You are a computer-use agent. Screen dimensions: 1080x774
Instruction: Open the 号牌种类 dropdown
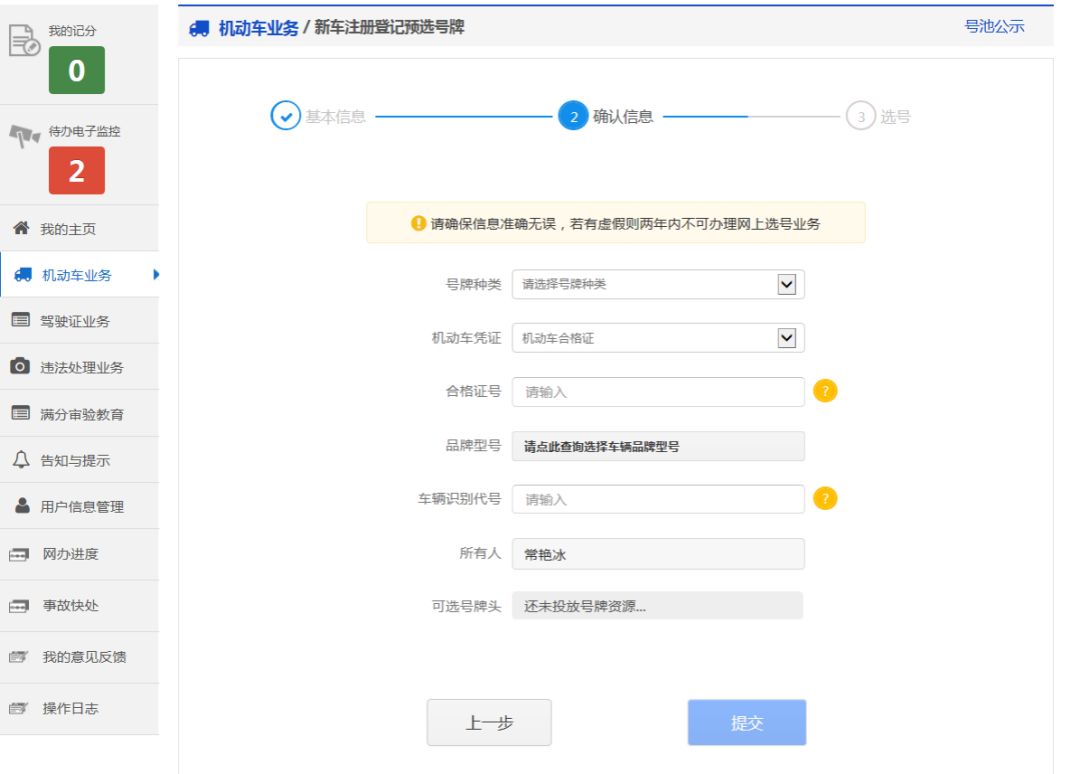point(788,285)
